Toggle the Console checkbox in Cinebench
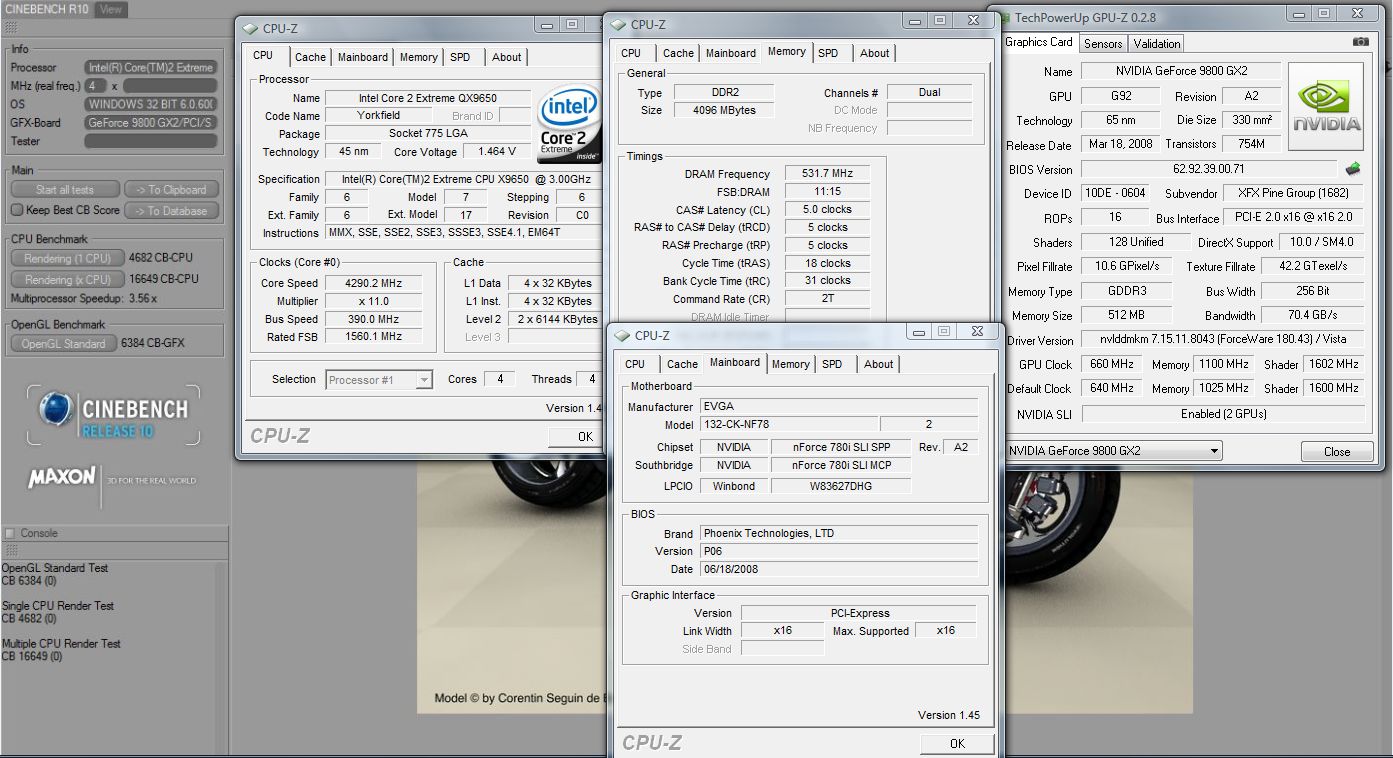This screenshot has width=1393, height=758. (10, 533)
